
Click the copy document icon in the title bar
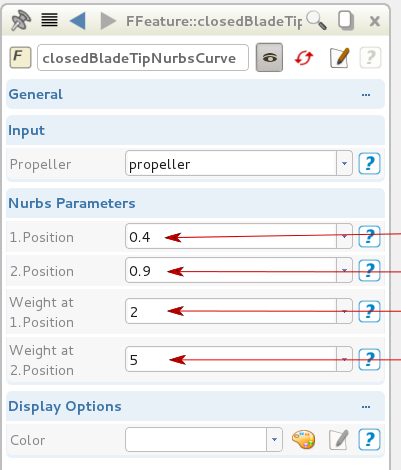pyautogui.click(x=346, y=21)
